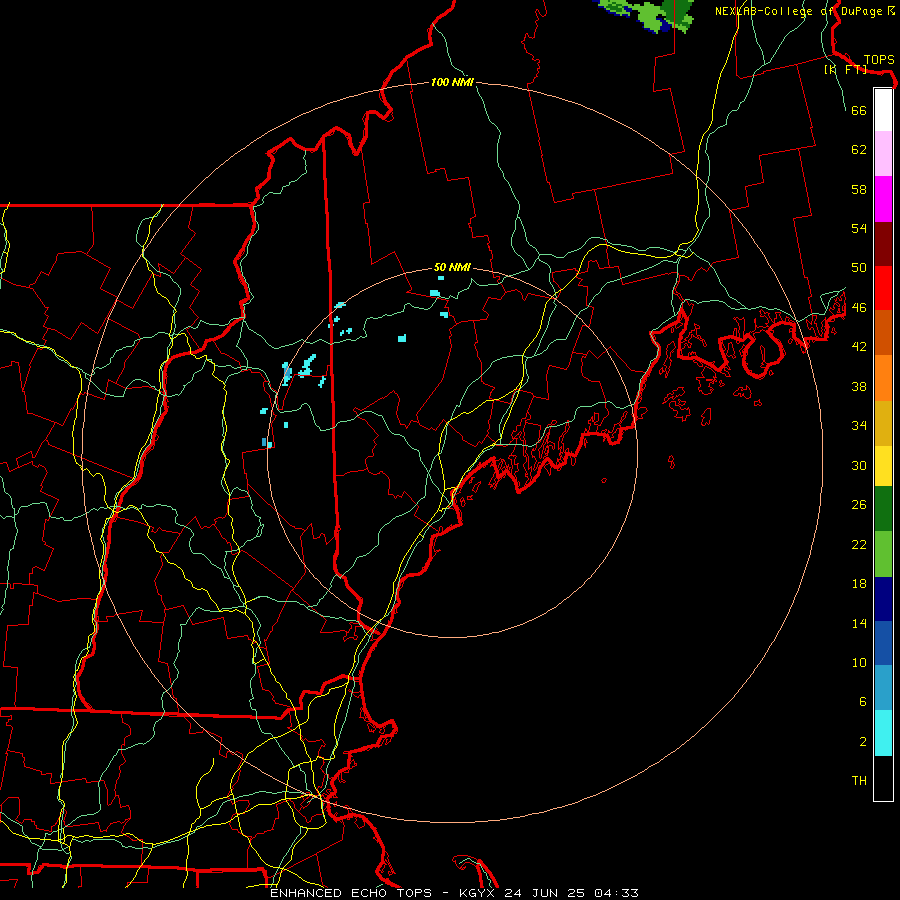Click the '26' legend value
900x900 pixels.
859,505
